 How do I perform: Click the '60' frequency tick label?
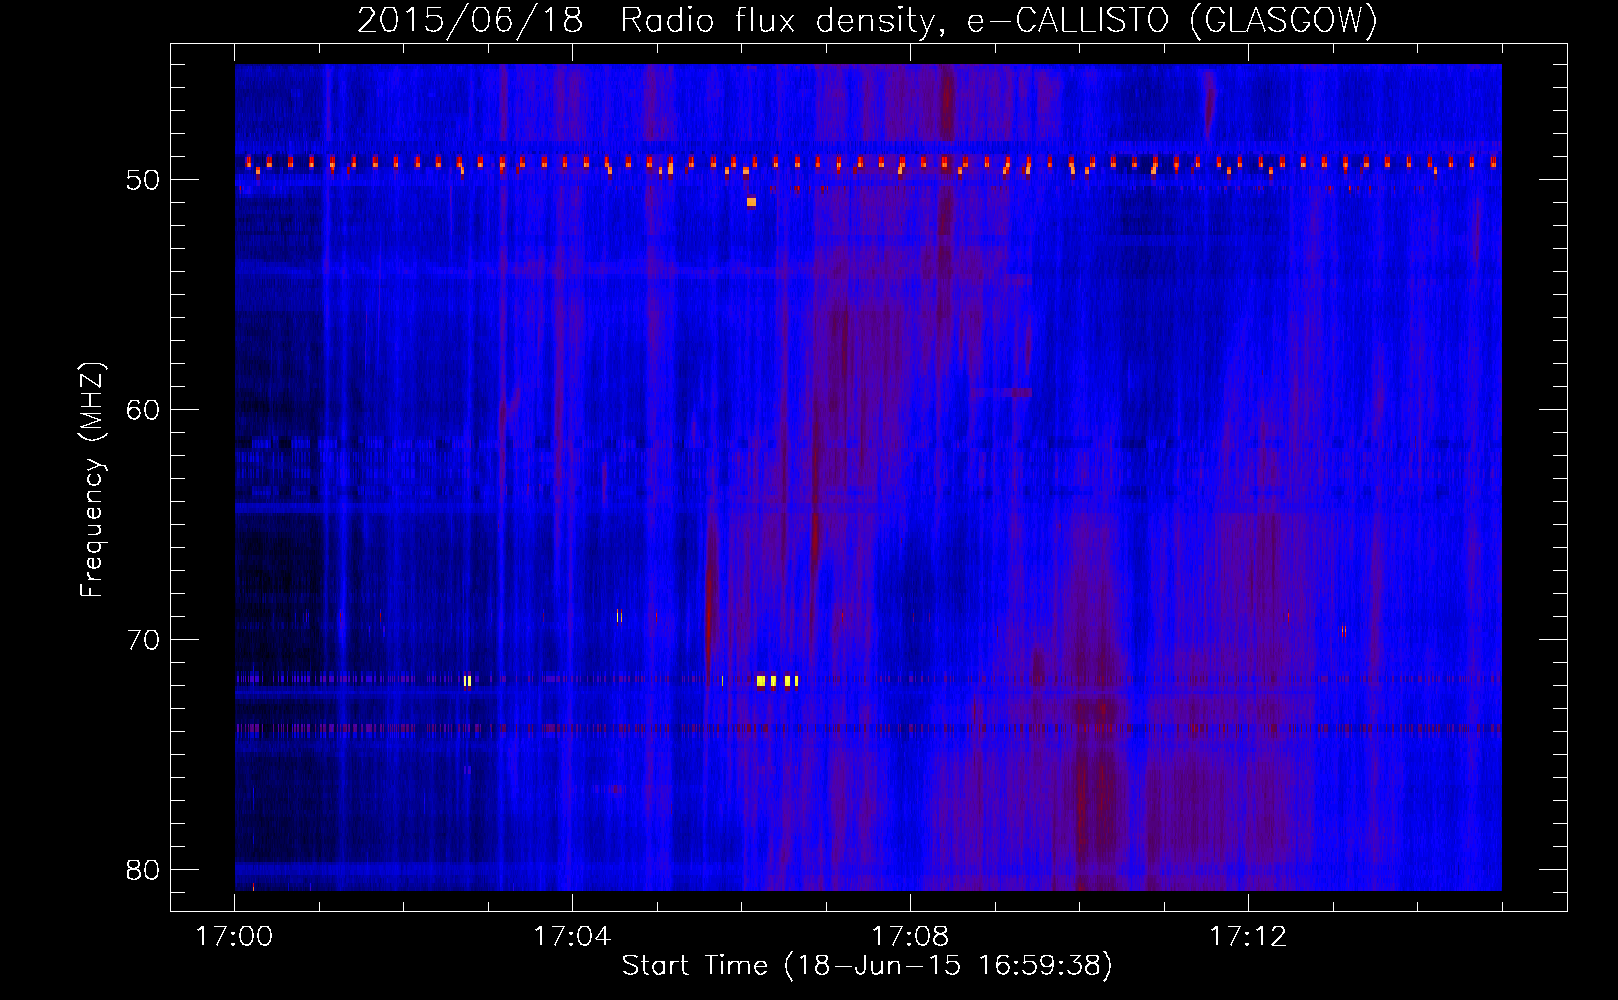(x=143, y=410)
